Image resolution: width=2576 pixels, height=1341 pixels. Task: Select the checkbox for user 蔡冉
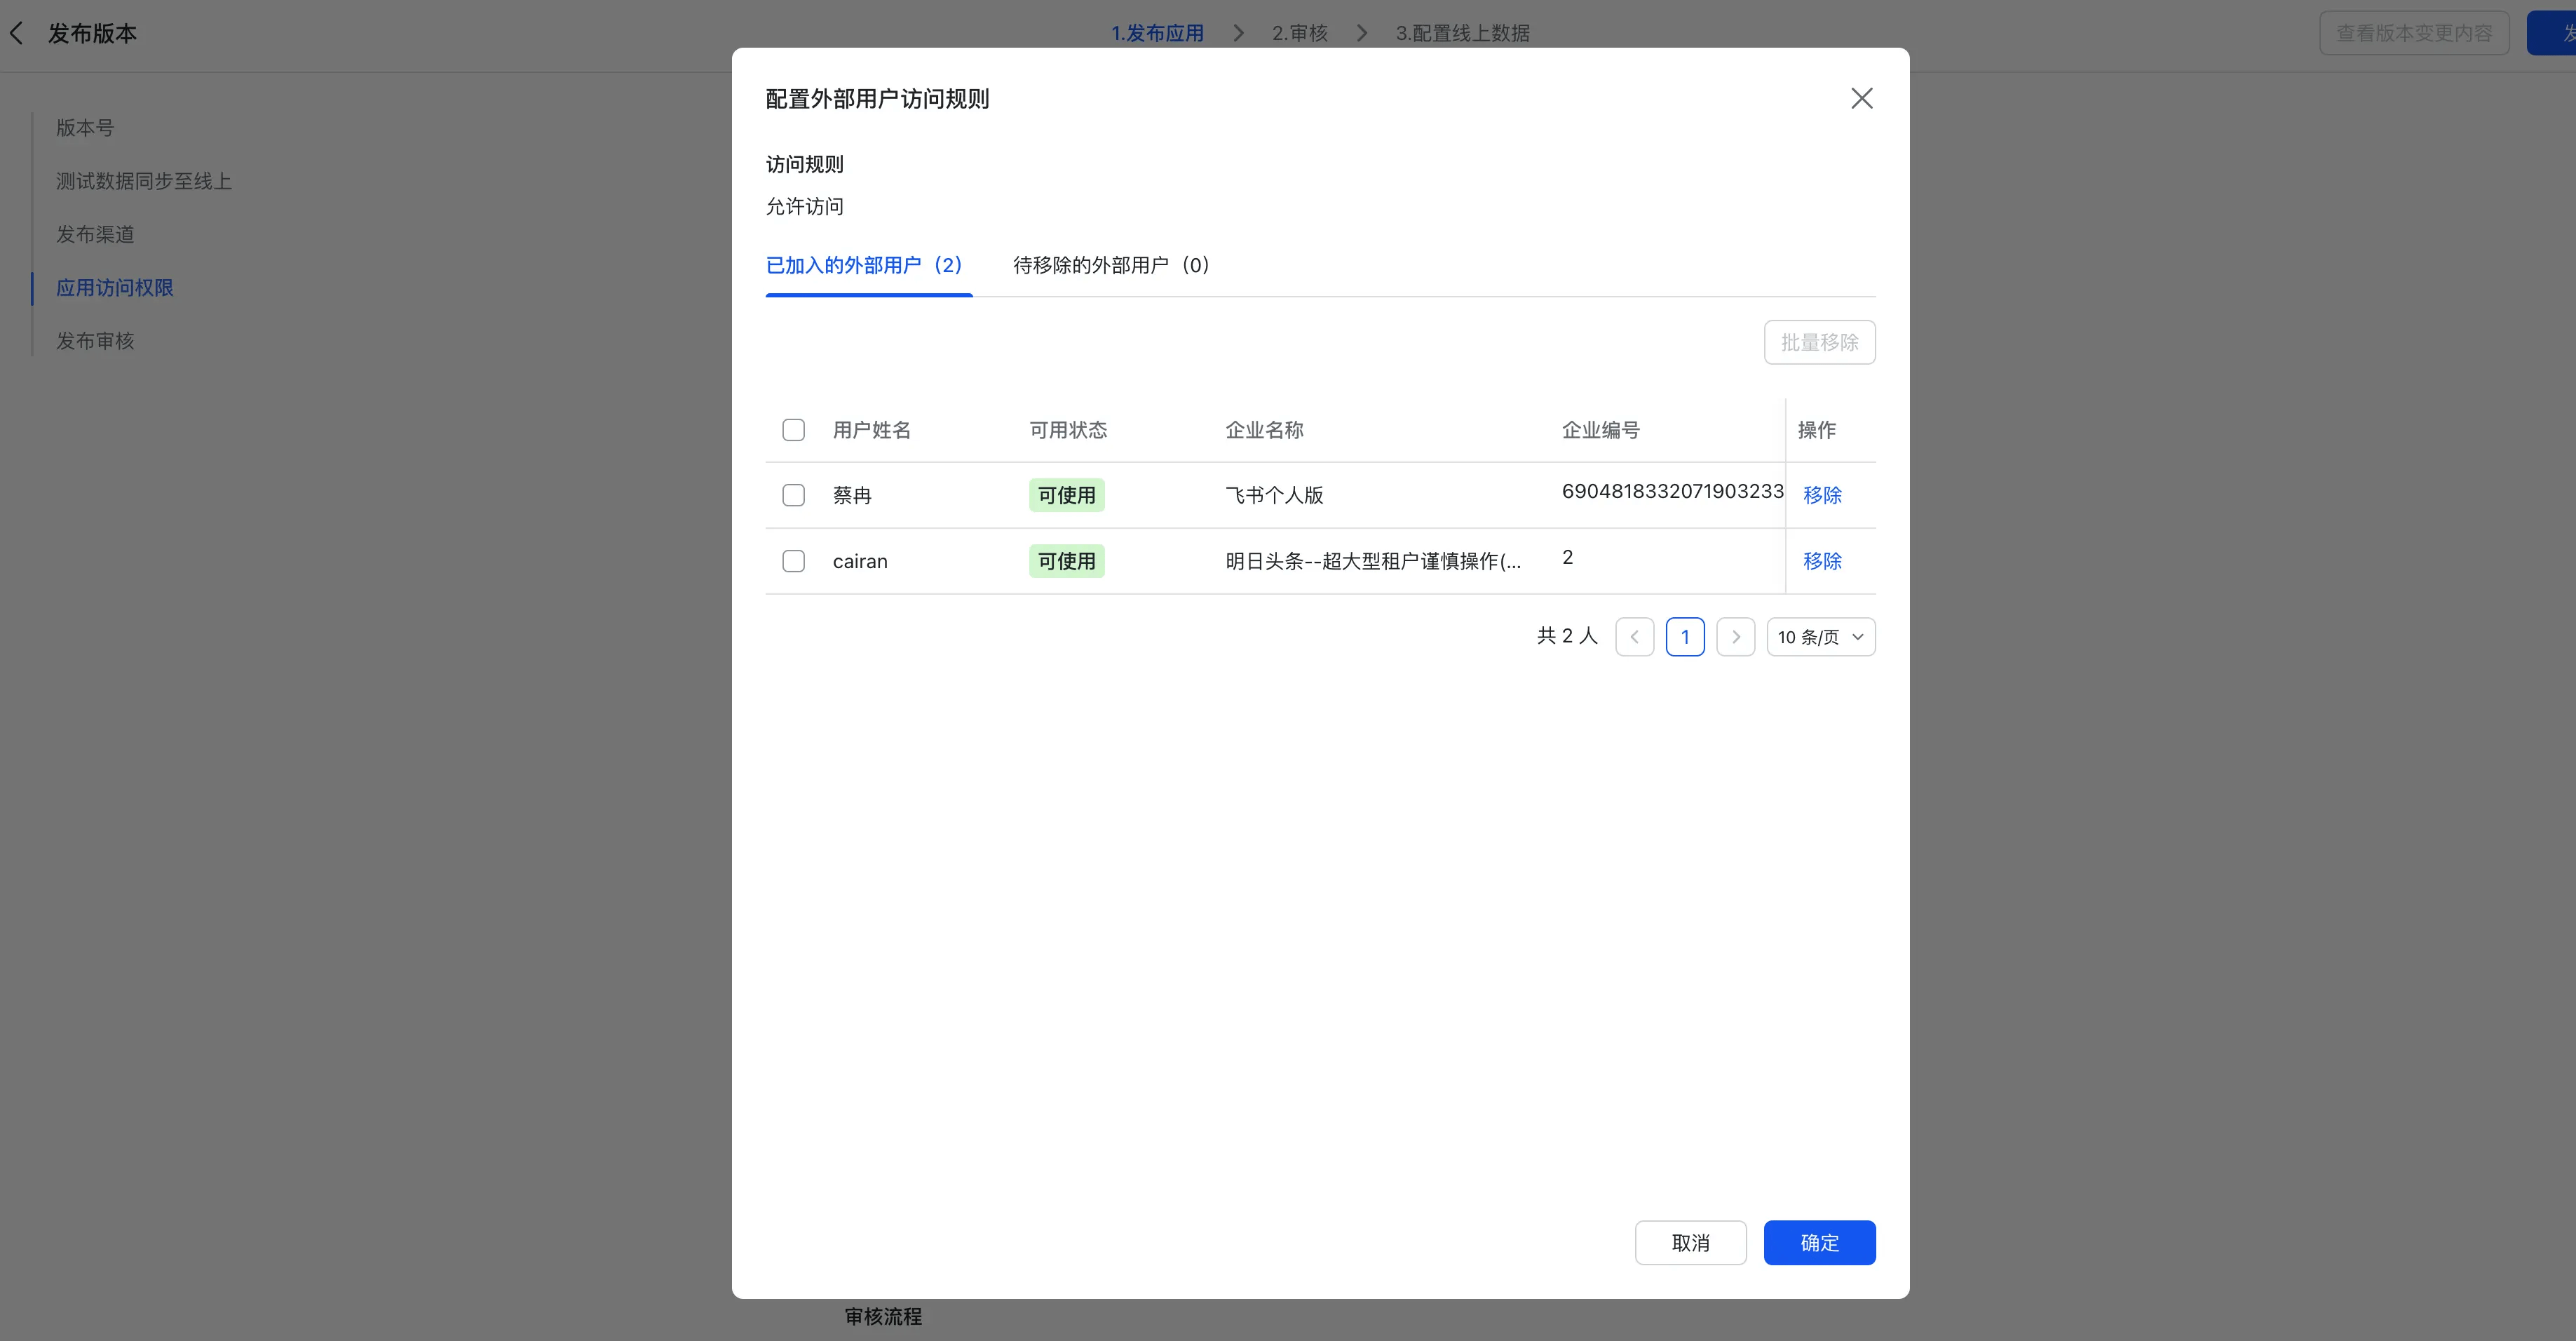click(x=793, y=495)
